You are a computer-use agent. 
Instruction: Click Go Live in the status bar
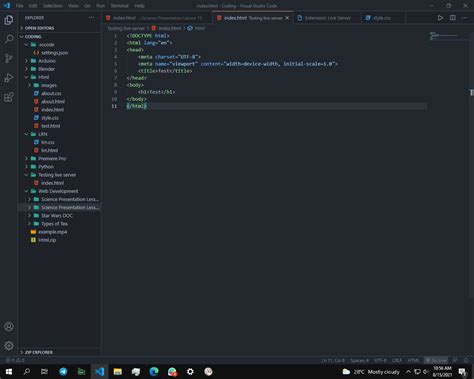pos(436,360)
